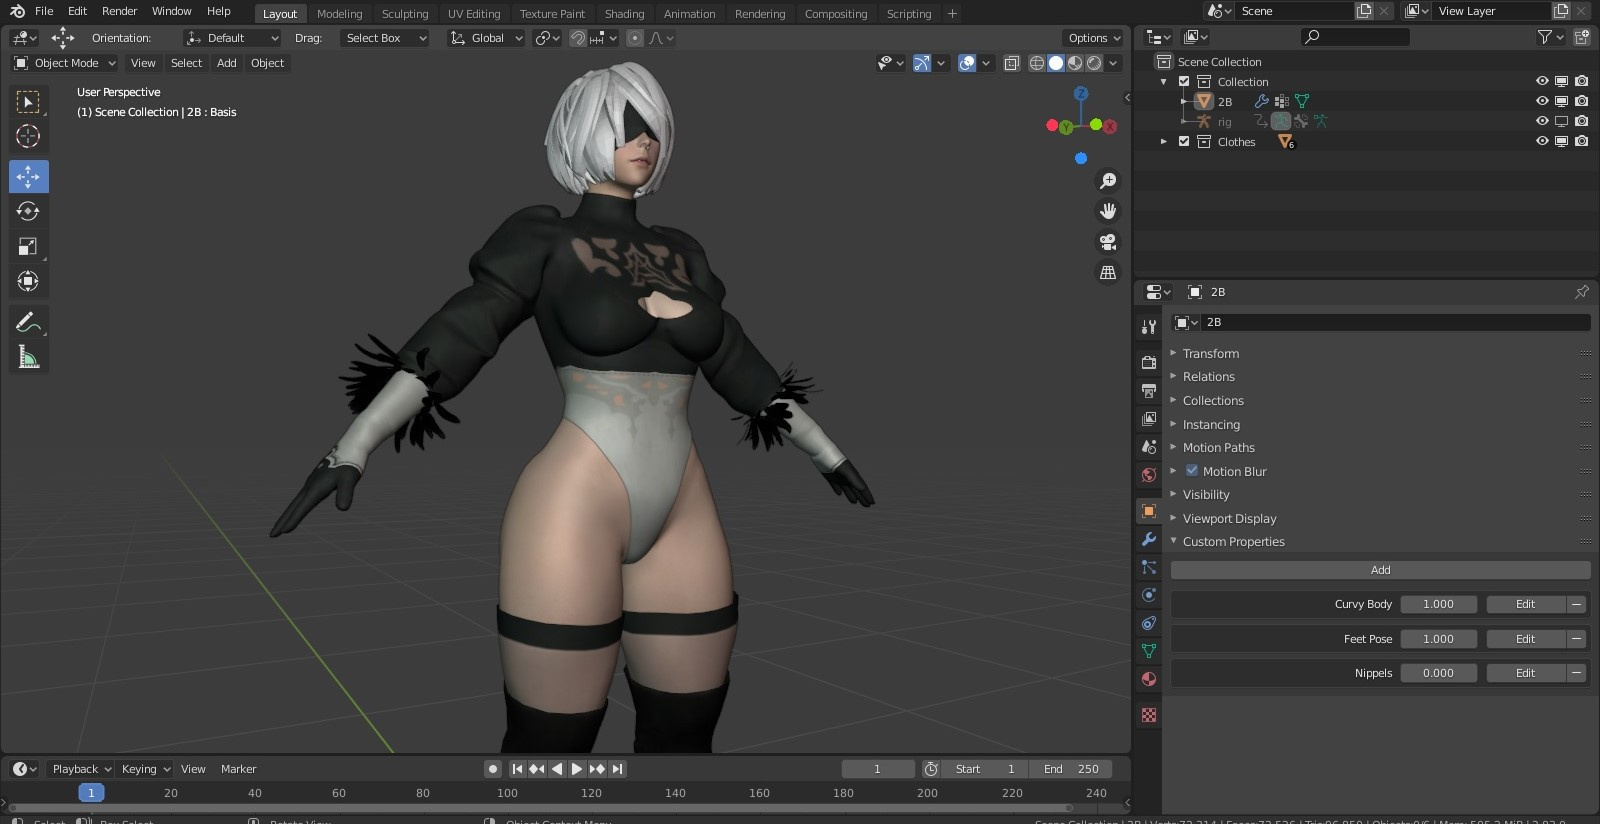Open the World properties tab
1600x824 pixels.
(x=1149, y=474)
